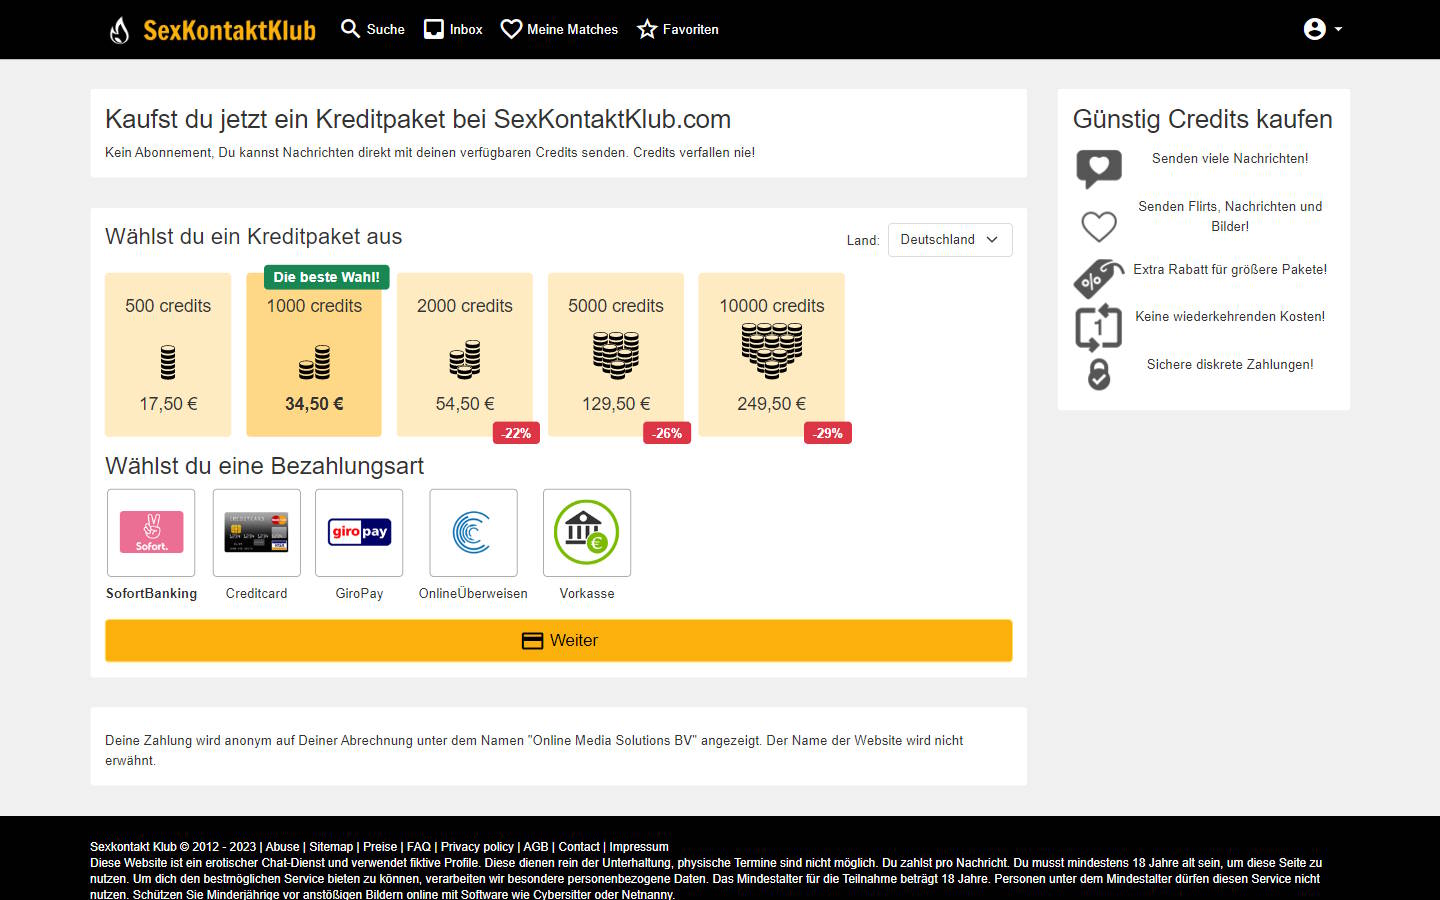Click the flame logo icon
The image size is (1440, 900).
[119, 30]
